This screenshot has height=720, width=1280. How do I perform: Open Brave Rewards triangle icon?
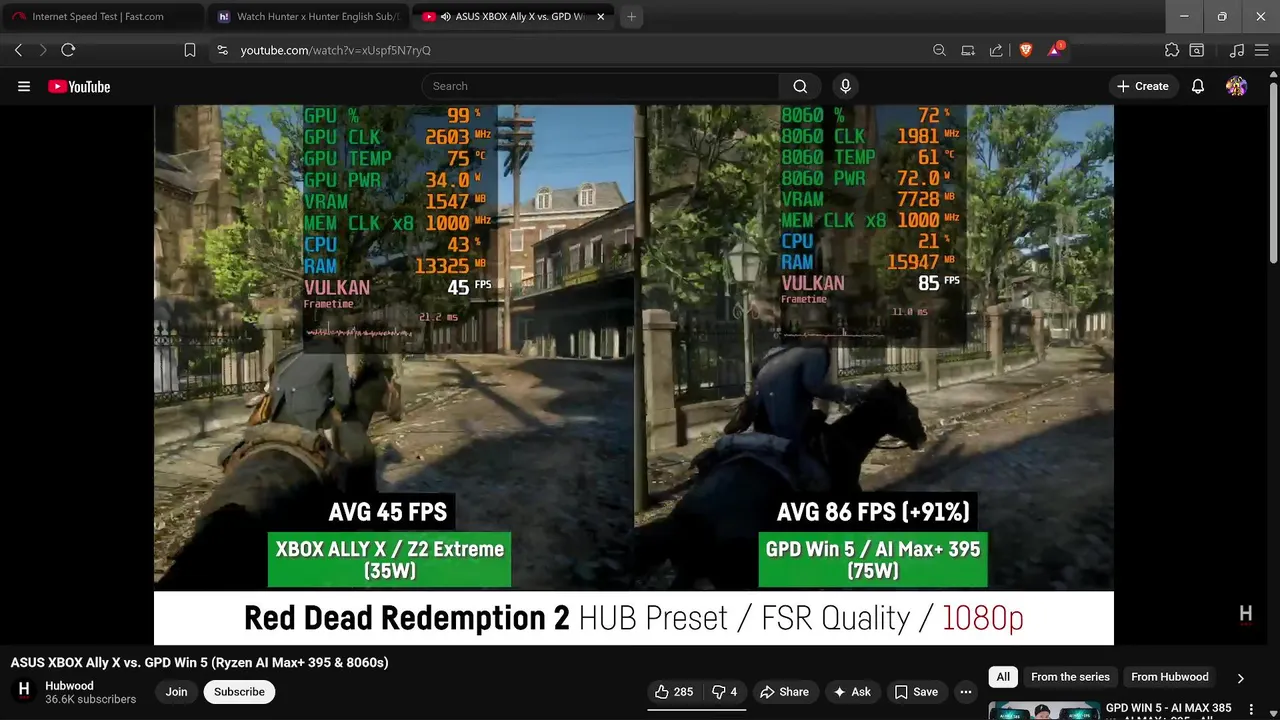coord(1055,49)
